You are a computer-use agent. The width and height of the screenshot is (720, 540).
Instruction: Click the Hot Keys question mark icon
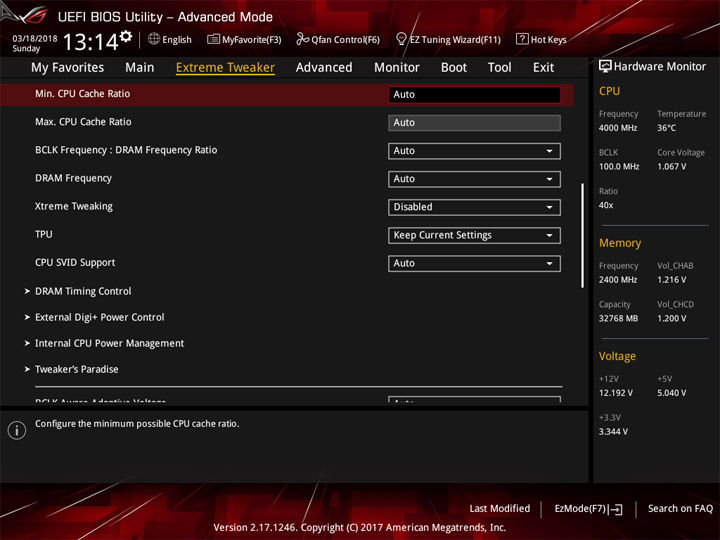point(522,39)
